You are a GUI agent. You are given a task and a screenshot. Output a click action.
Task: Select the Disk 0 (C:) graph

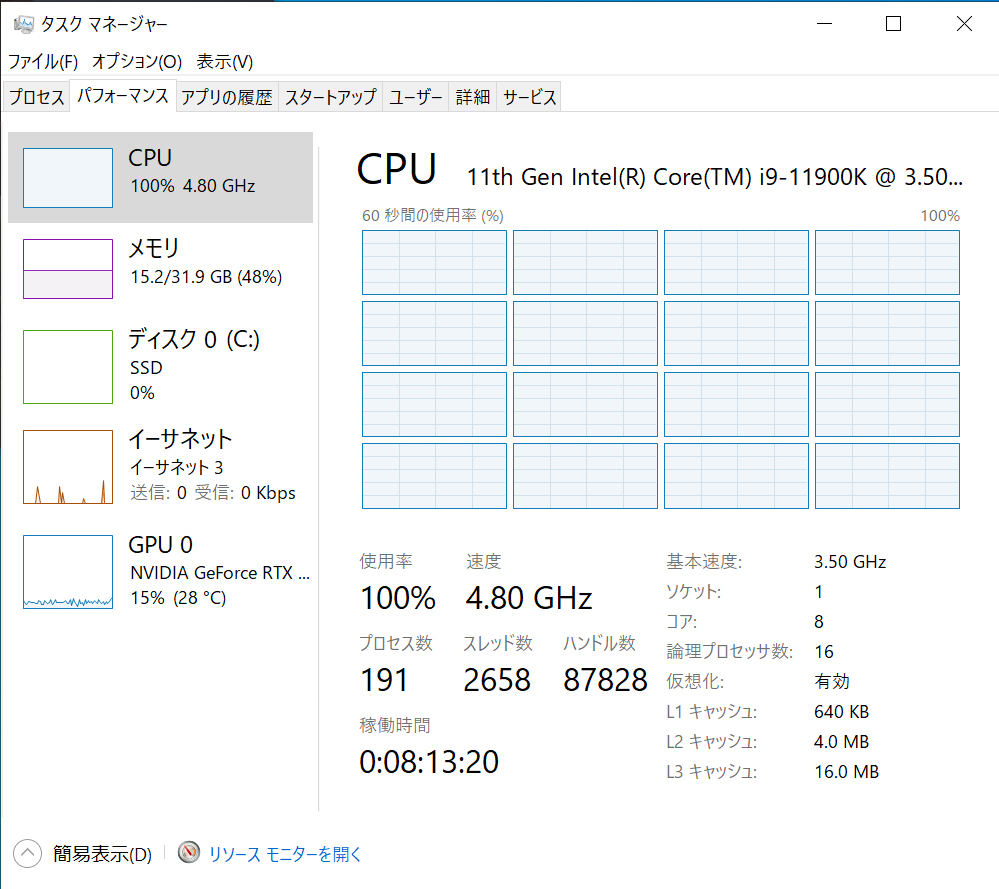68,367
